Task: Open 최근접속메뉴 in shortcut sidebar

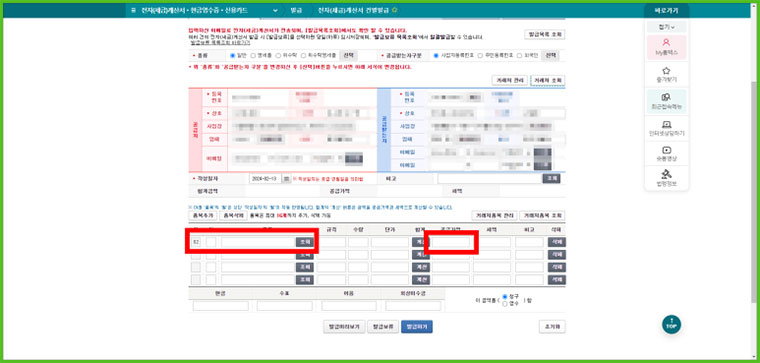Action: (x=666, y=101)
